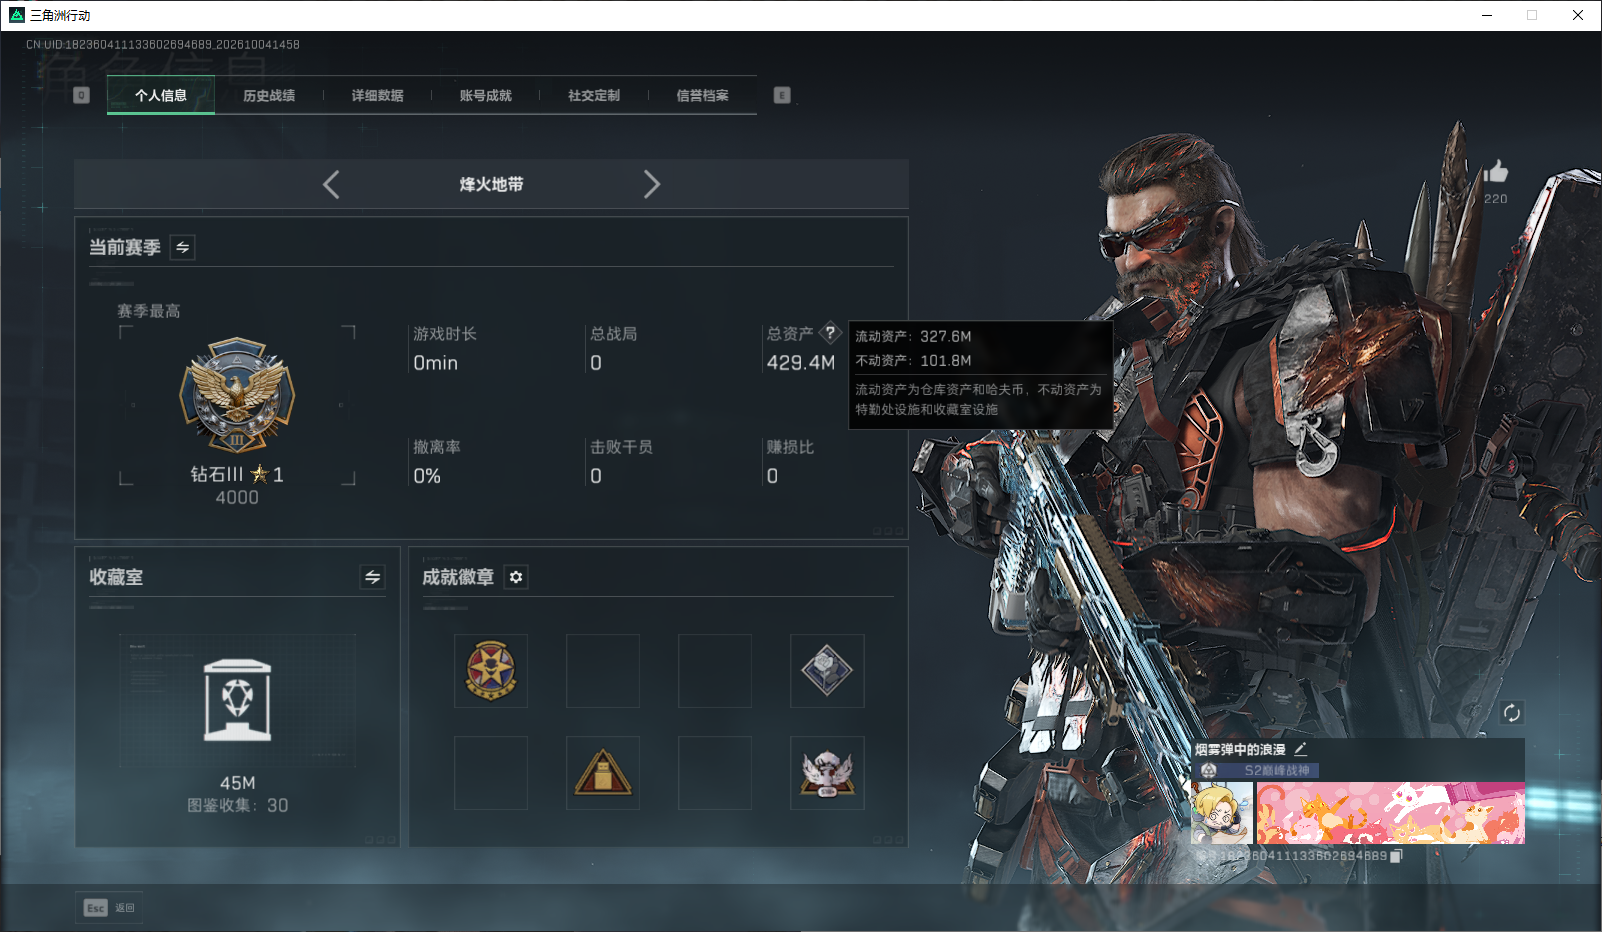The height and width of the screenshot is (932, 1602).
Task: Click the 不动资产: 101.8M tooltip line
Action: click(x=913, y=360)
